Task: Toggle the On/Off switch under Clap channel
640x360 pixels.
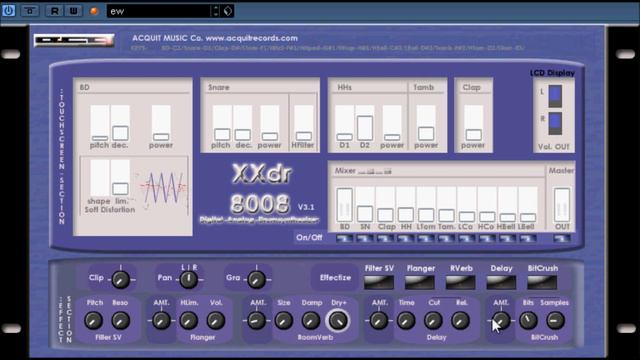Action: point(385,238)
